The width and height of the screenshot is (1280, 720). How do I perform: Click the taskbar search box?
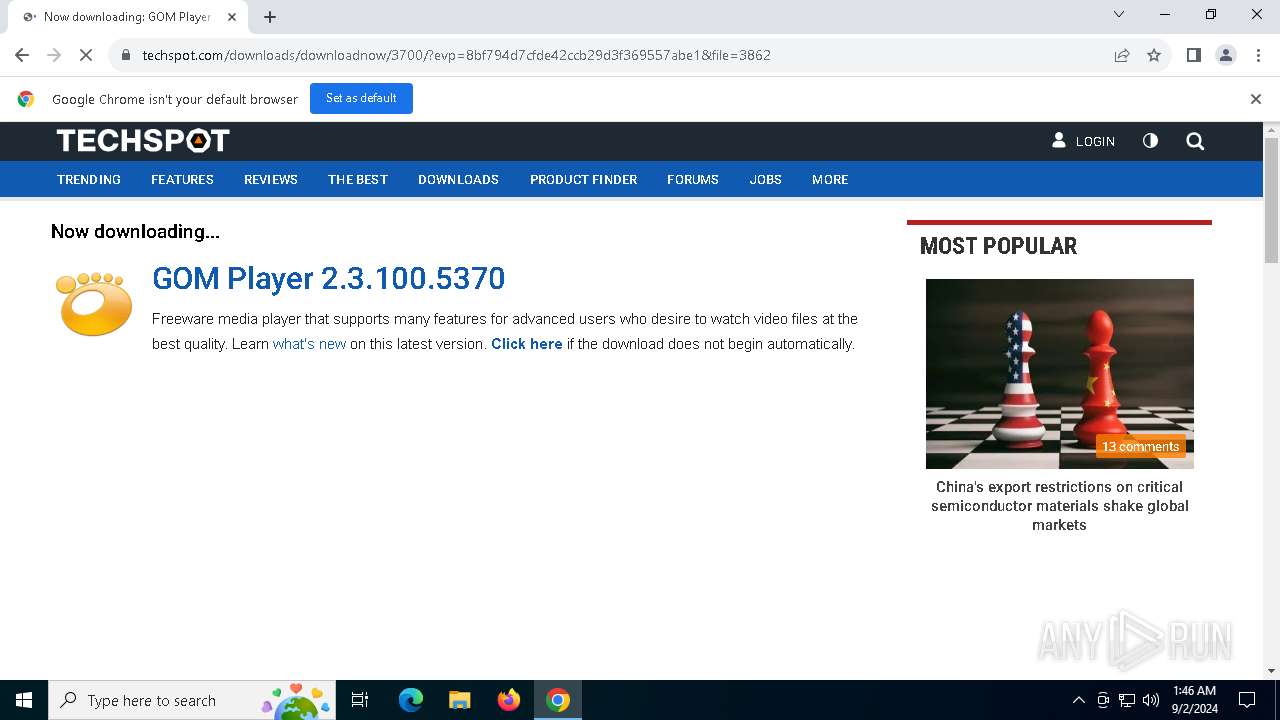click(x=191, y=700)
